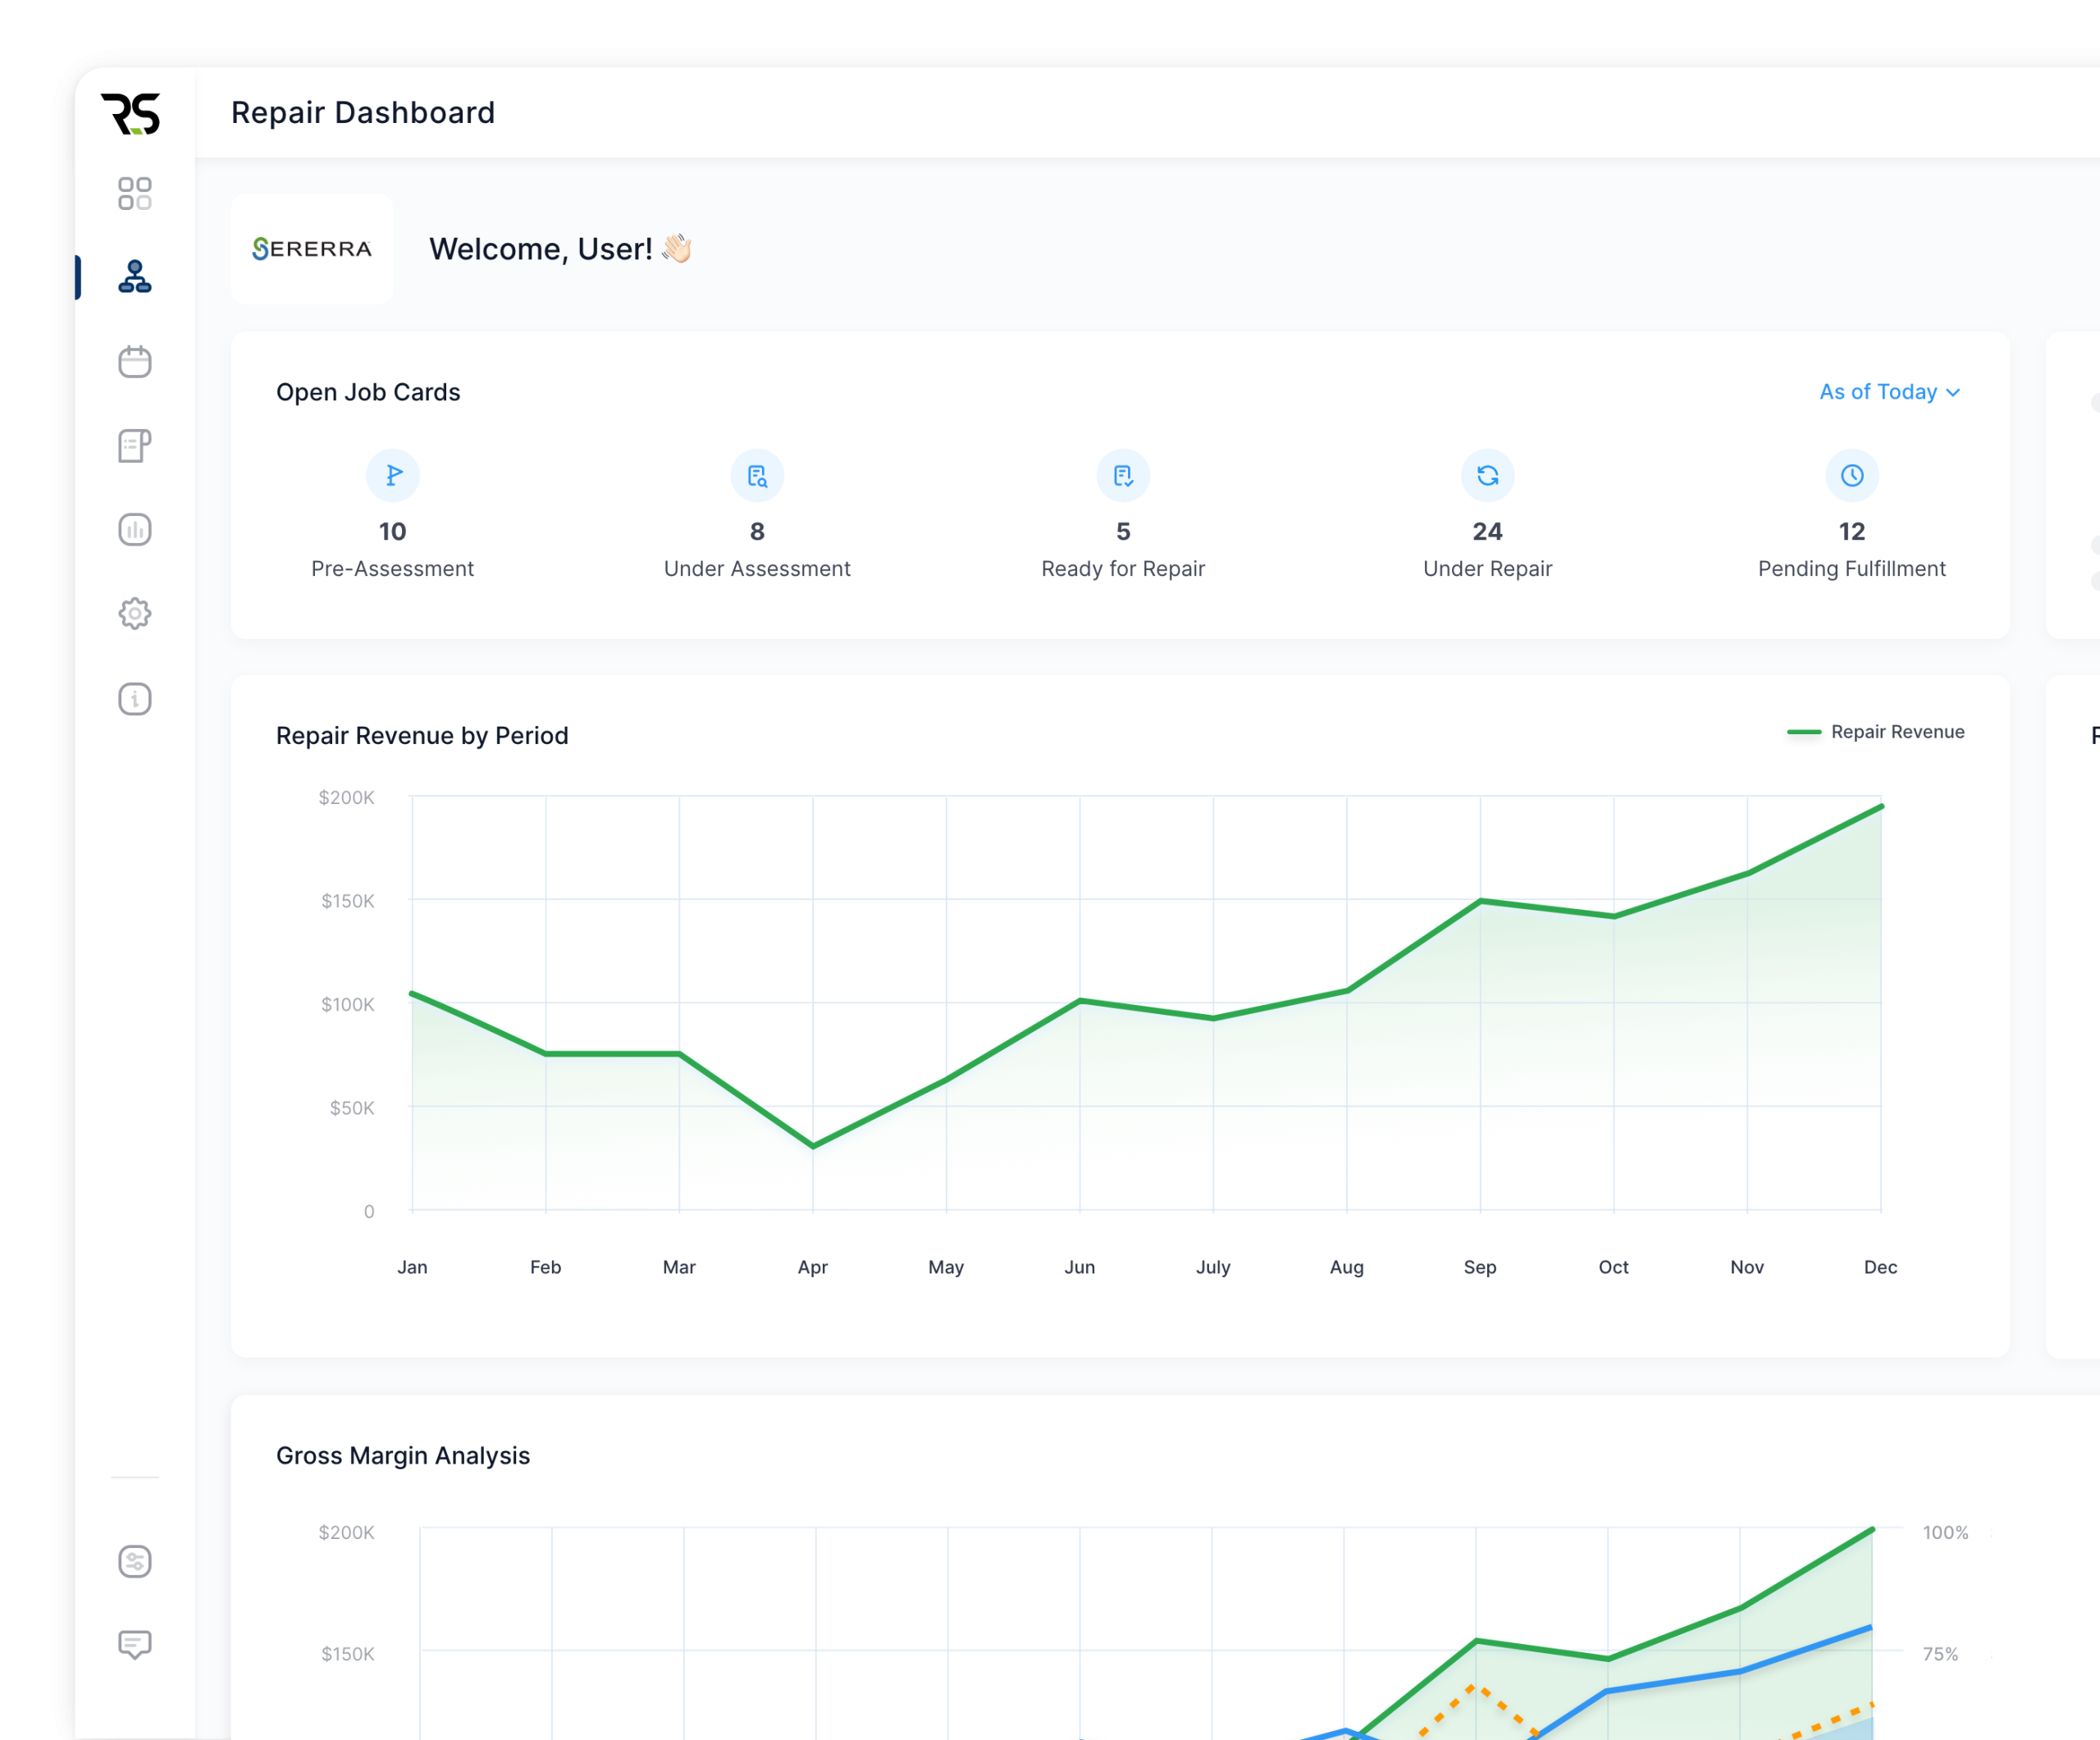
Task: Open the chat message icon at sidebar bottom
Action: click(x=135, y=1645)
